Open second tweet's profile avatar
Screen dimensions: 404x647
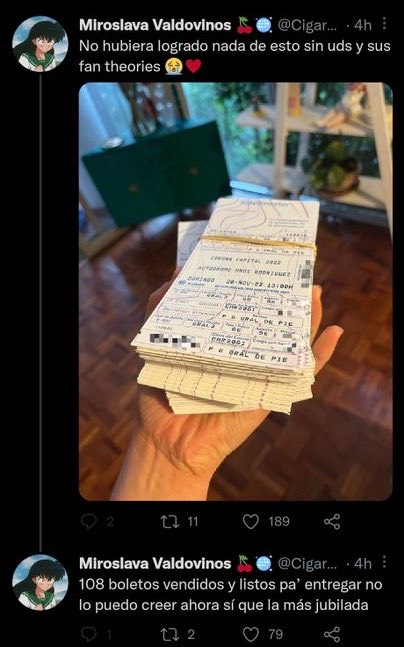pyautogui.click(x=40, y=582)
